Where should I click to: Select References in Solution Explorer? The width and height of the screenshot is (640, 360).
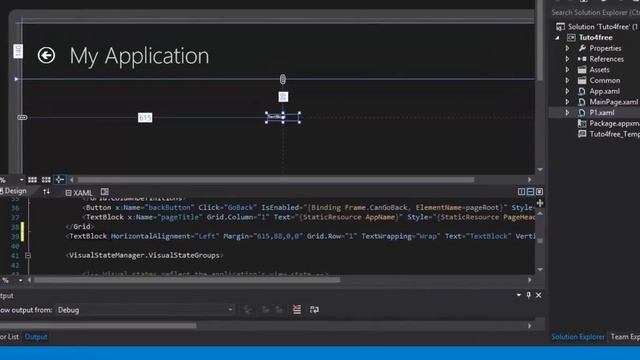point(606,59)
